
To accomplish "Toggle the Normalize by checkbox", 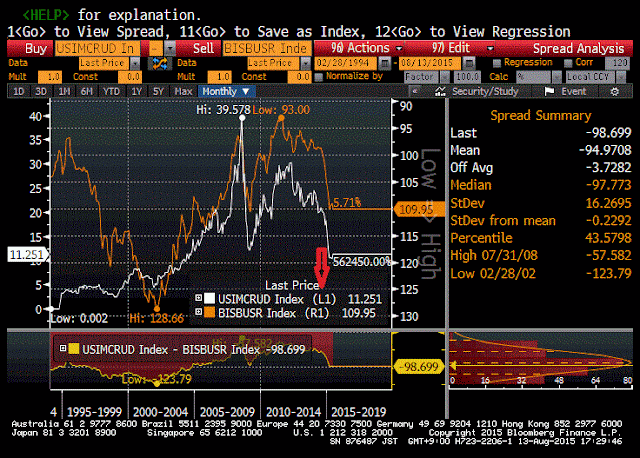I will [x=319, y=77].
